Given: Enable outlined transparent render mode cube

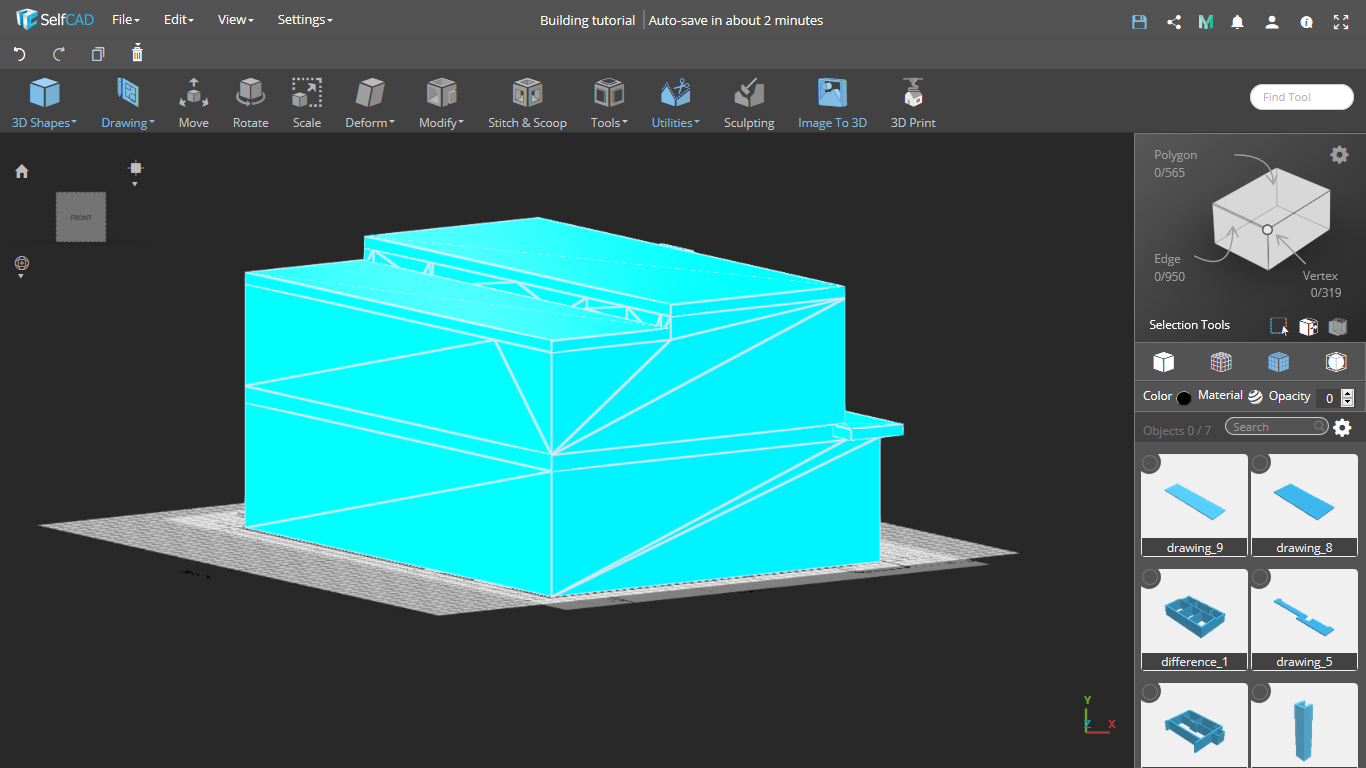Looking at the screenshot, I should 1336,362.
